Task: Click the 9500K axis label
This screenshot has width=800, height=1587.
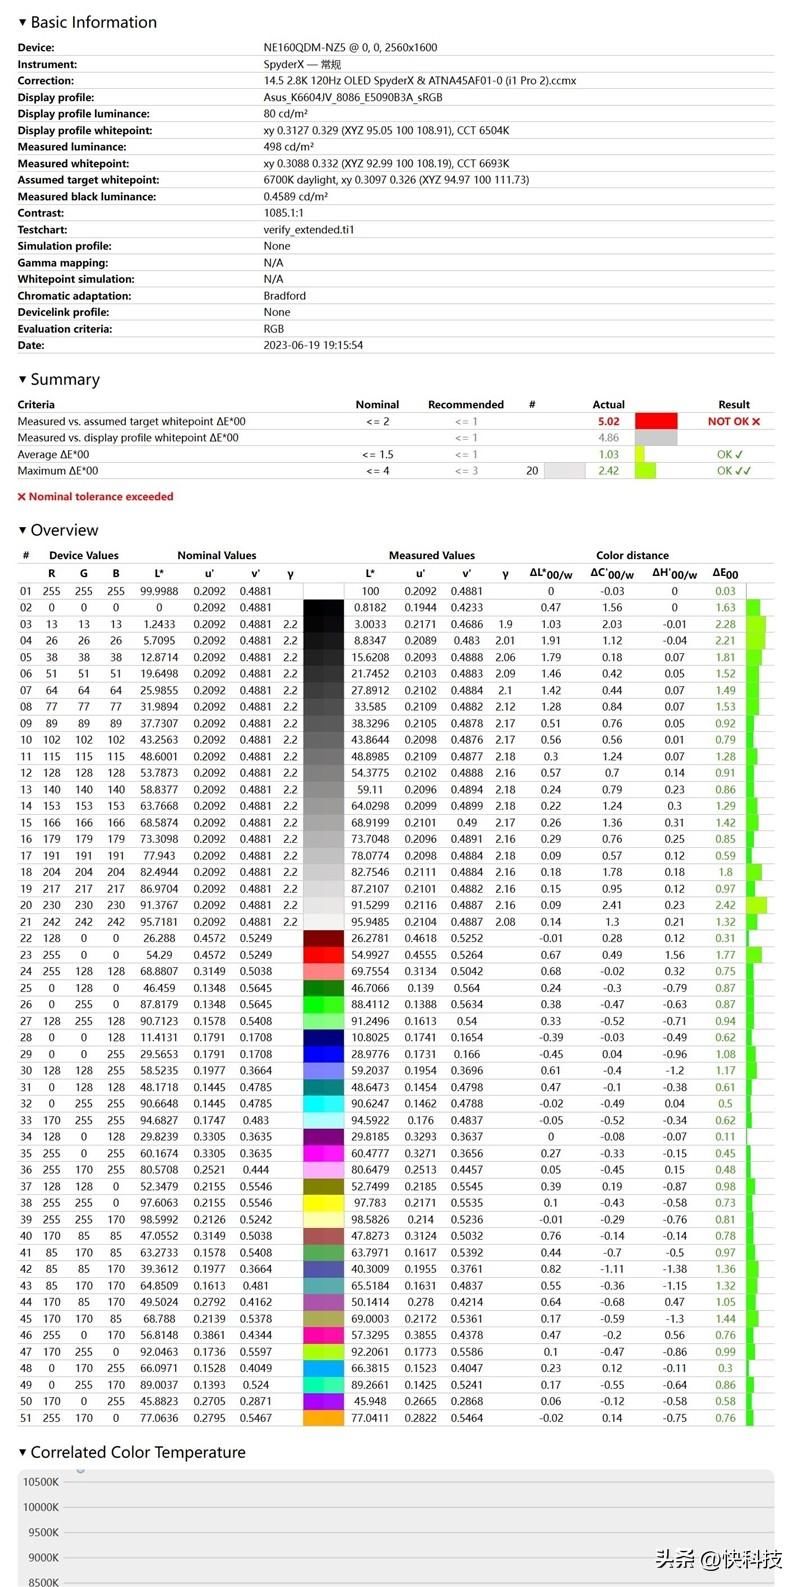Action: pyautogui.click(x=42, y=1533)
